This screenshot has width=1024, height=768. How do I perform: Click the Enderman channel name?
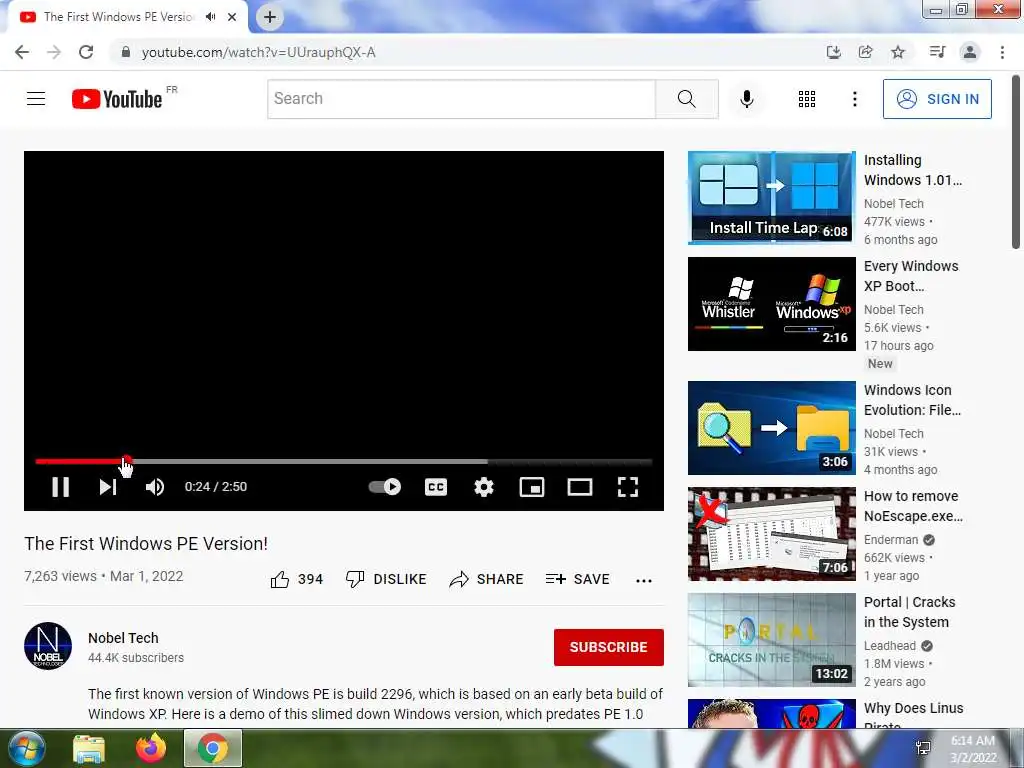coord(891,539)
